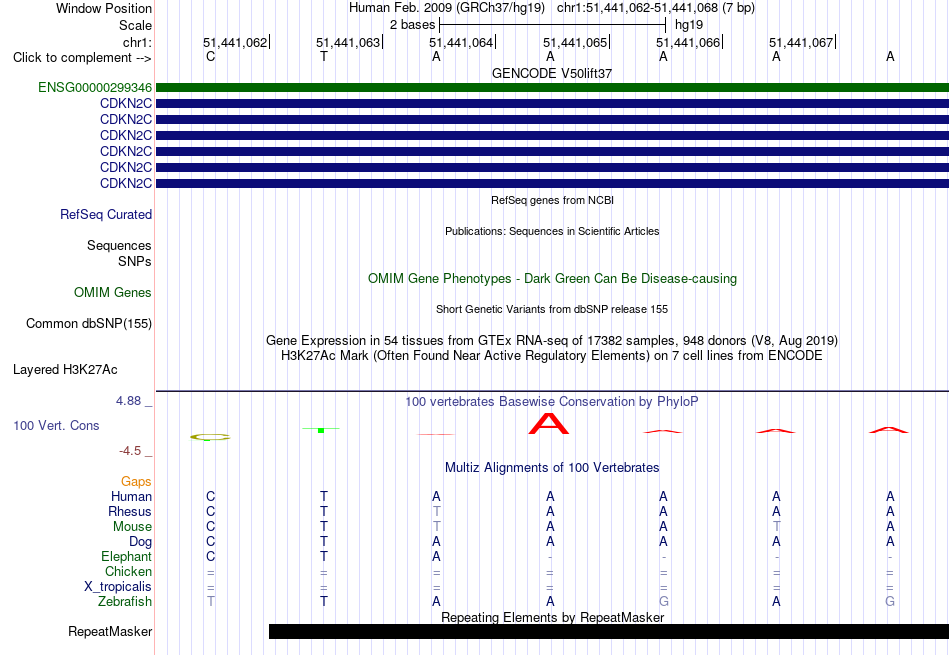Click the GTEx Gene Expression track title
950x655 pixels.
click(x=552, y=341)
